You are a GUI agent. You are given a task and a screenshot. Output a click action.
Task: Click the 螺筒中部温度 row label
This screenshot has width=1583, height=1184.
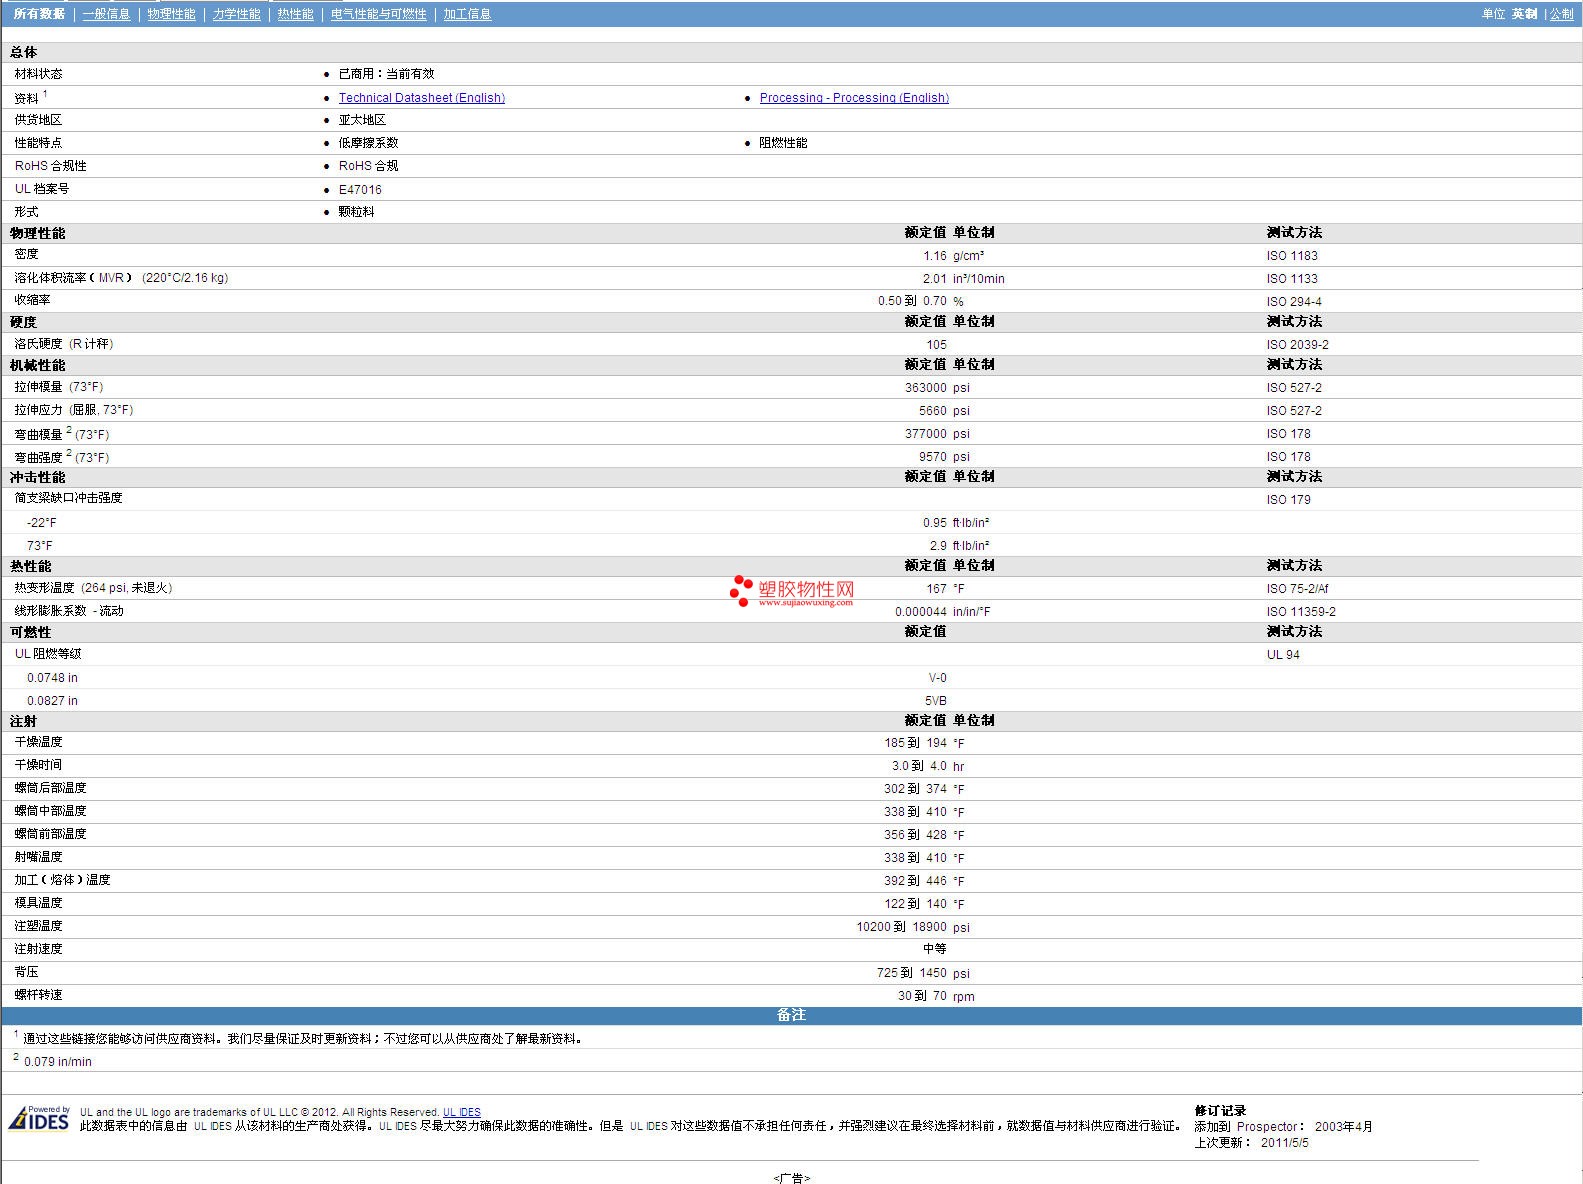(50, 811)
